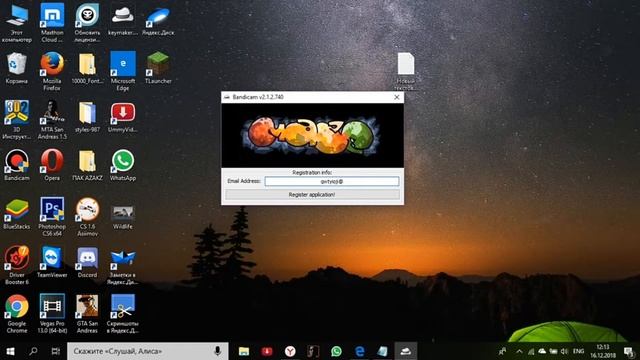The width and height of the screenshot is (640, 360).
Task: Select the UmmyVid... downloader desktop shortcut
Action: coord(123,116)
